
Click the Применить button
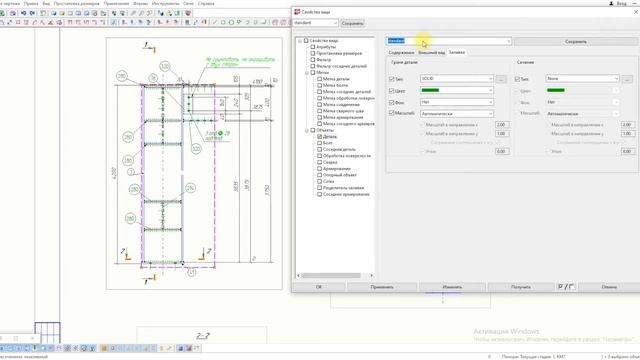[x=382, y=287]
